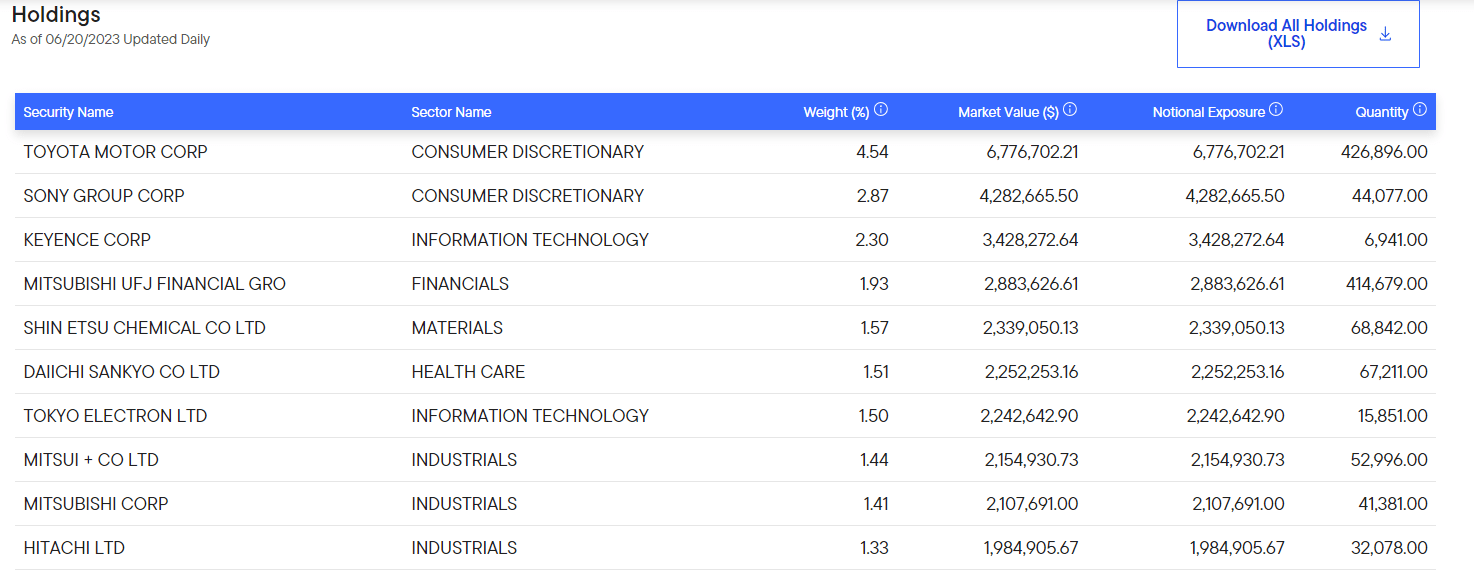Click the Holdings section heading

pos(56,15)
